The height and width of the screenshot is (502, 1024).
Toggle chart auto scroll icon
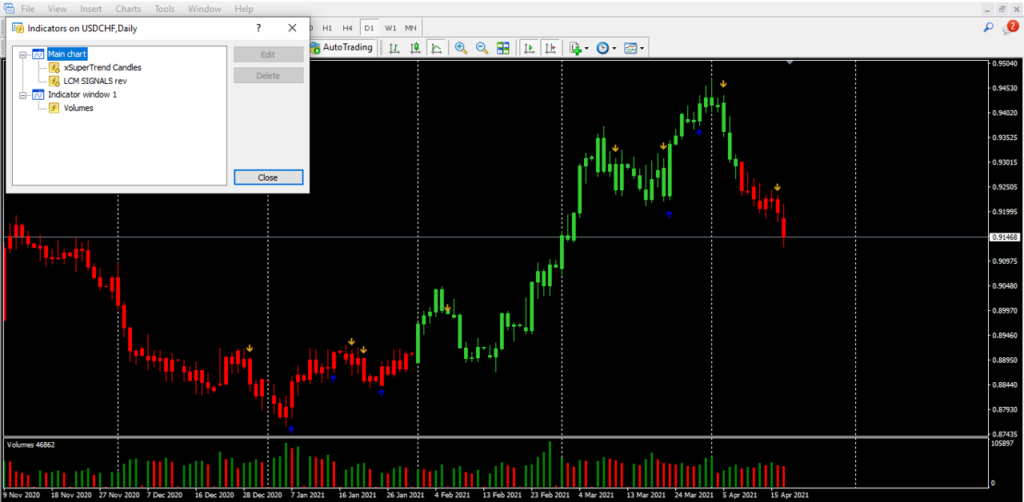(x=528, y=47)
